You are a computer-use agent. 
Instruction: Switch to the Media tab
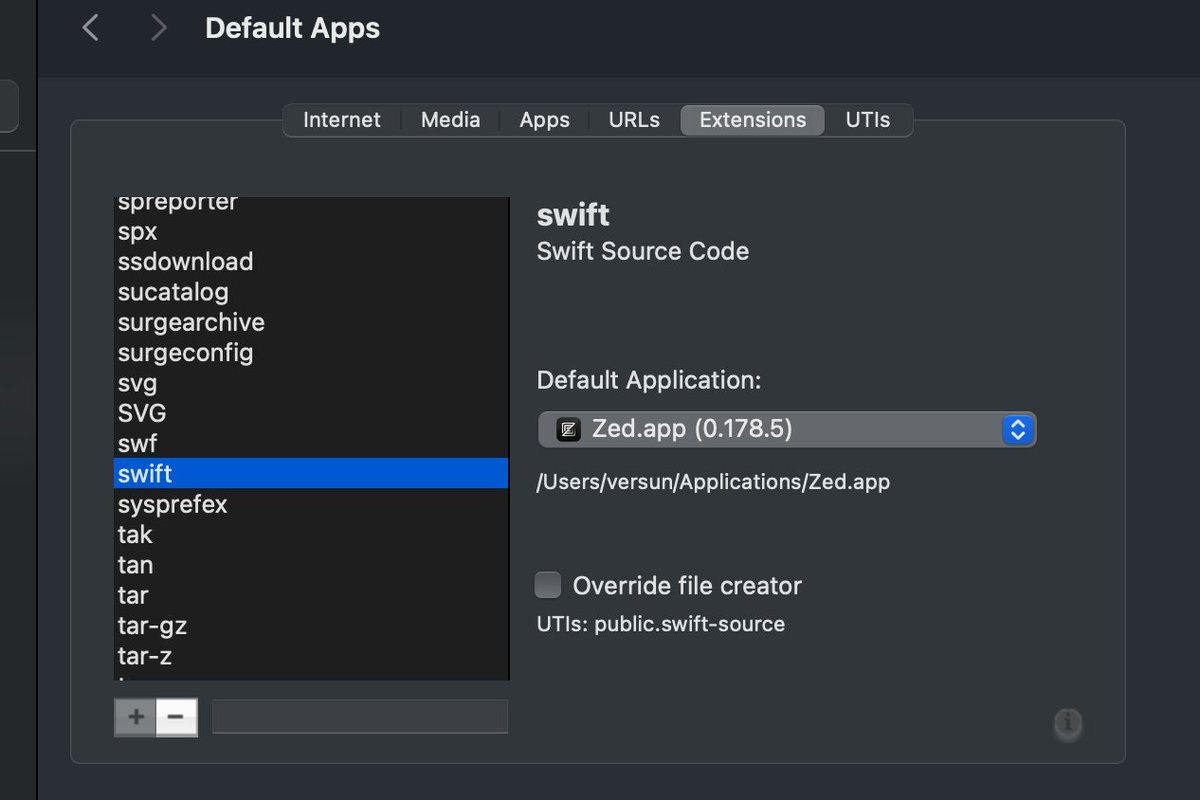point(450,120)
